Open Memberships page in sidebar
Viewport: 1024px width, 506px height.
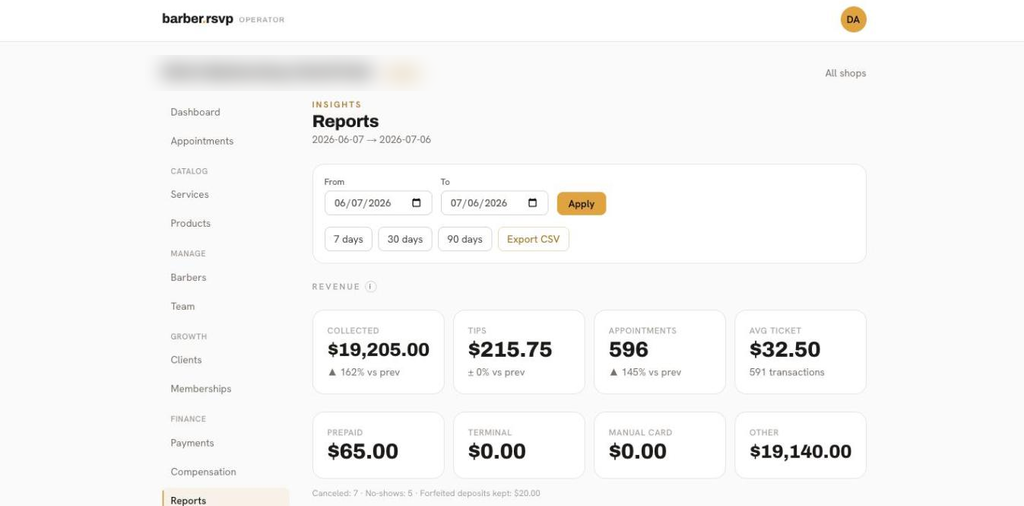pyautogui.click(x=201, y=388)
